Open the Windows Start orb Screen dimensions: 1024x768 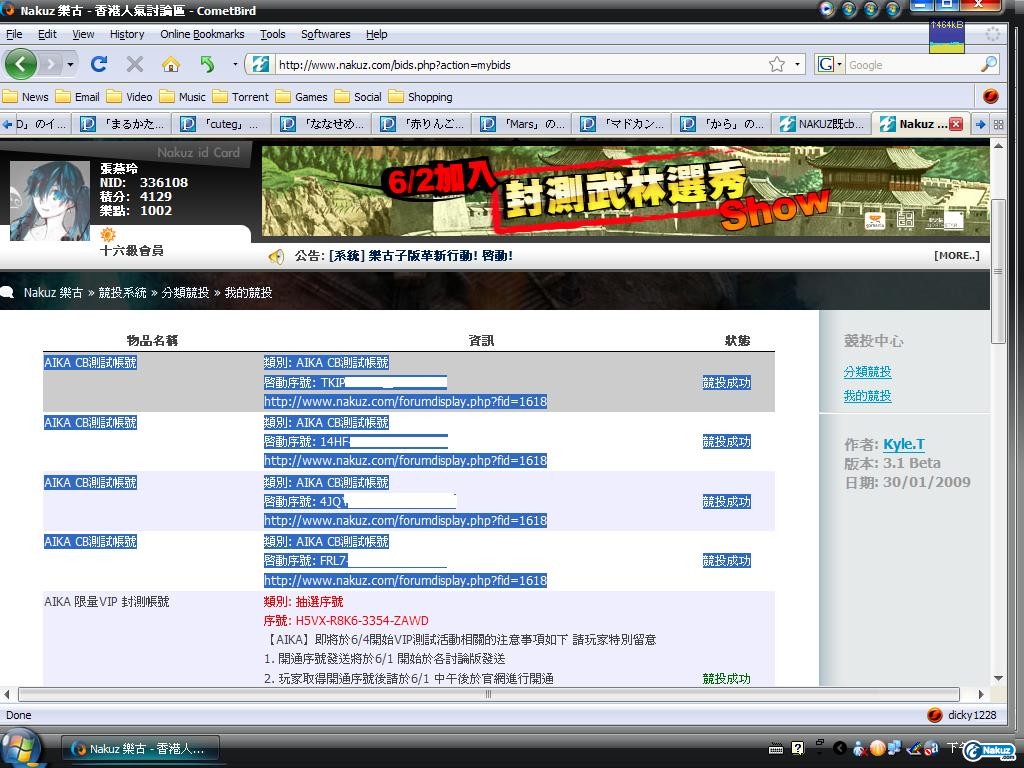point(20,748)
